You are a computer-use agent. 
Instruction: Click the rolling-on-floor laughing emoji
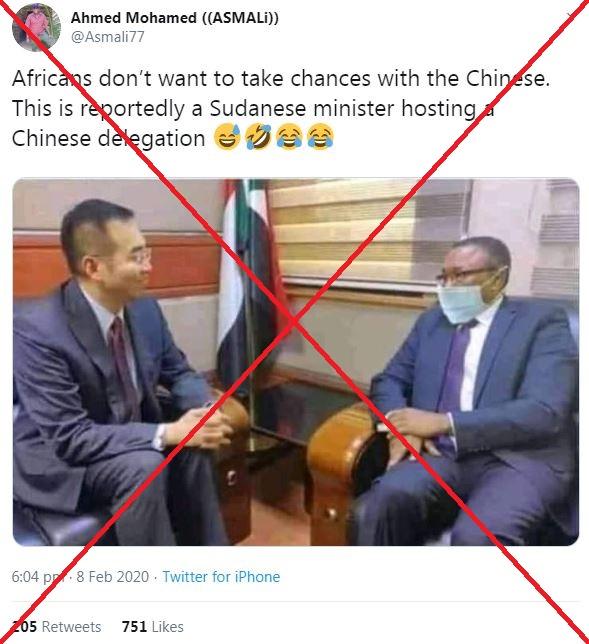pyautogui.click(x=258, y=137)
